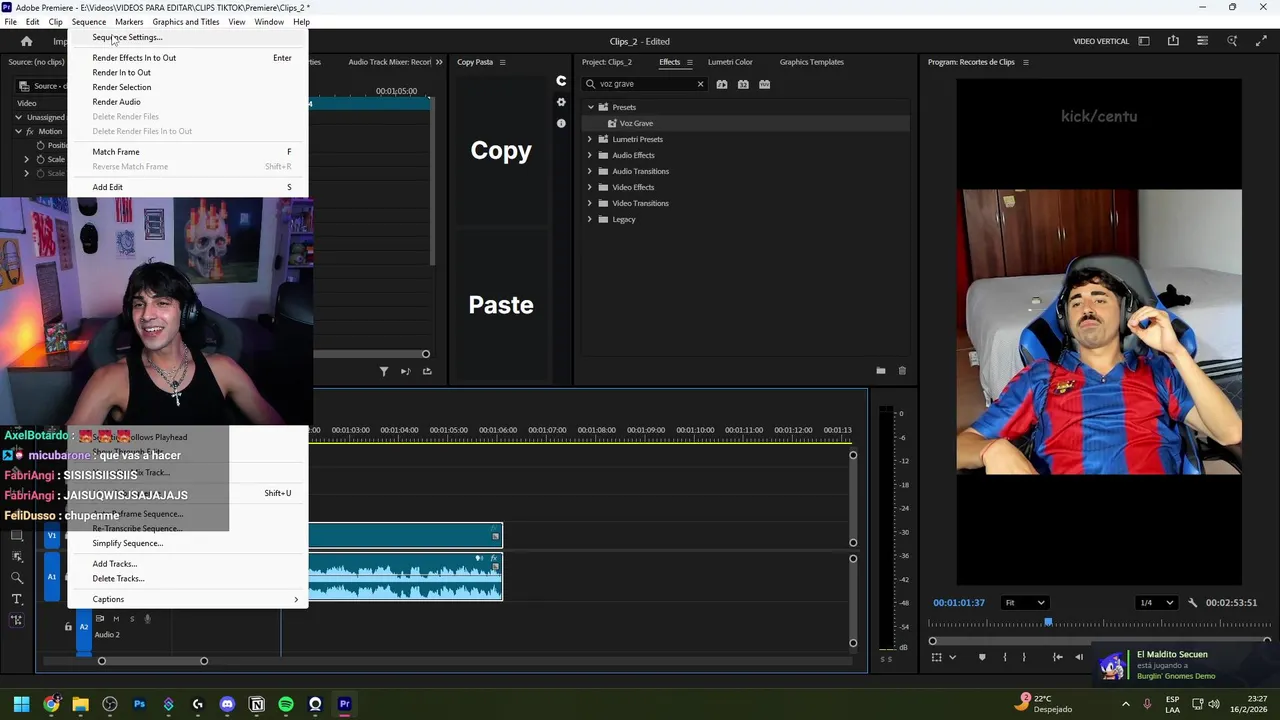
Task: Toggle full screen video output icon
Action: [1261, 41]
